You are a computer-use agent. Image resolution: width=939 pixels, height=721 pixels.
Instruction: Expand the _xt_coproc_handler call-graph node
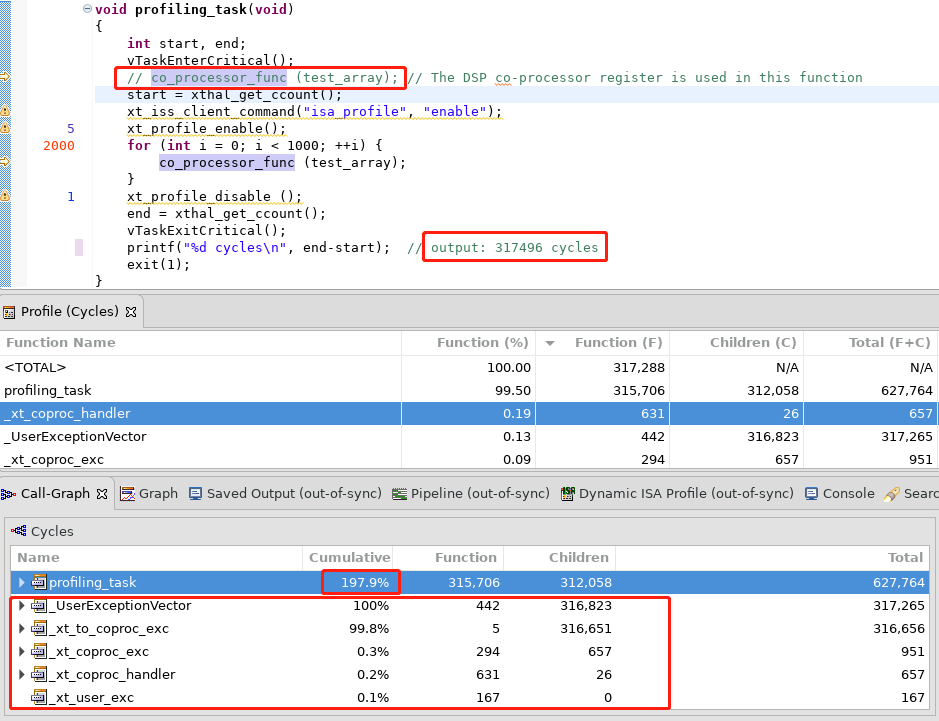pos(23,675)
